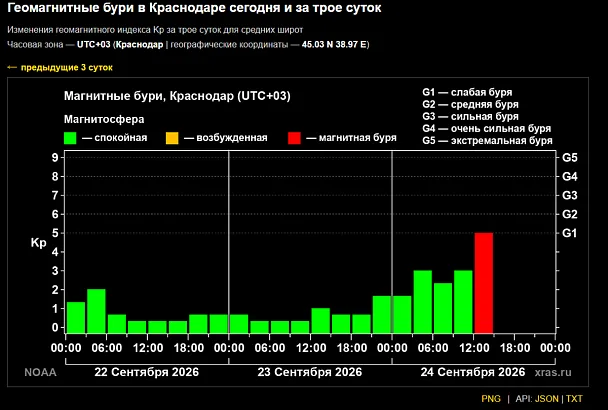Viewport: 608px width, 410px height.
Task: Click the «Kp» y-axis label
Action: (x=38, y=243)
